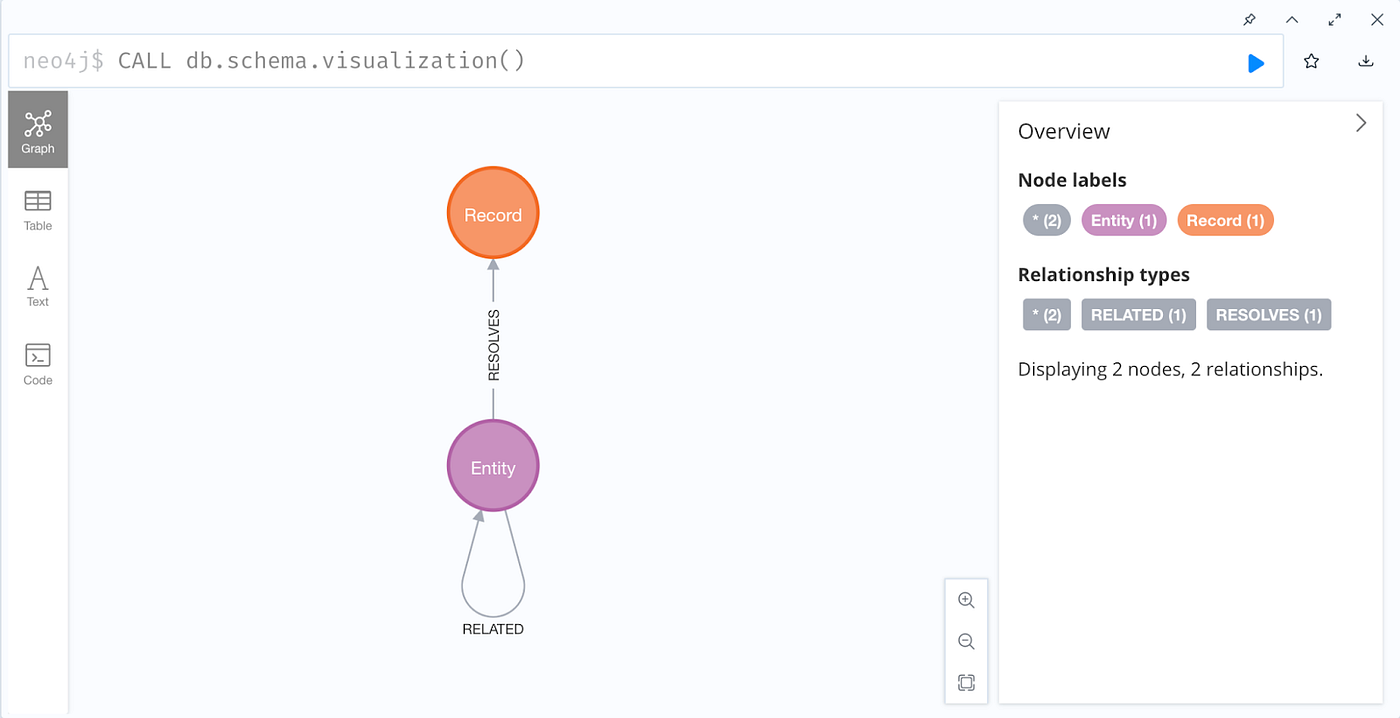Run the query with the play button

coord(1256,63)
